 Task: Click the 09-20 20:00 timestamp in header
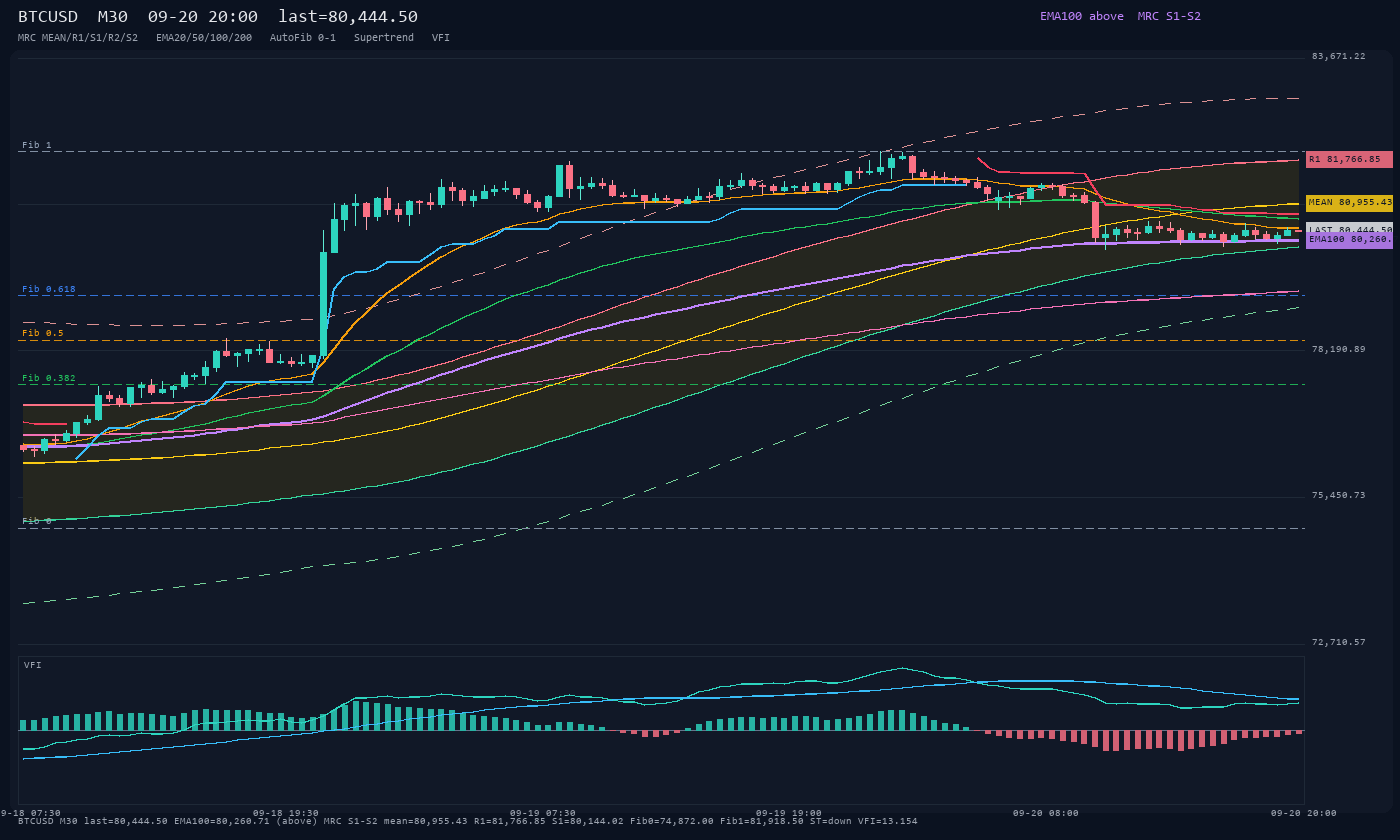pos(203,17)
